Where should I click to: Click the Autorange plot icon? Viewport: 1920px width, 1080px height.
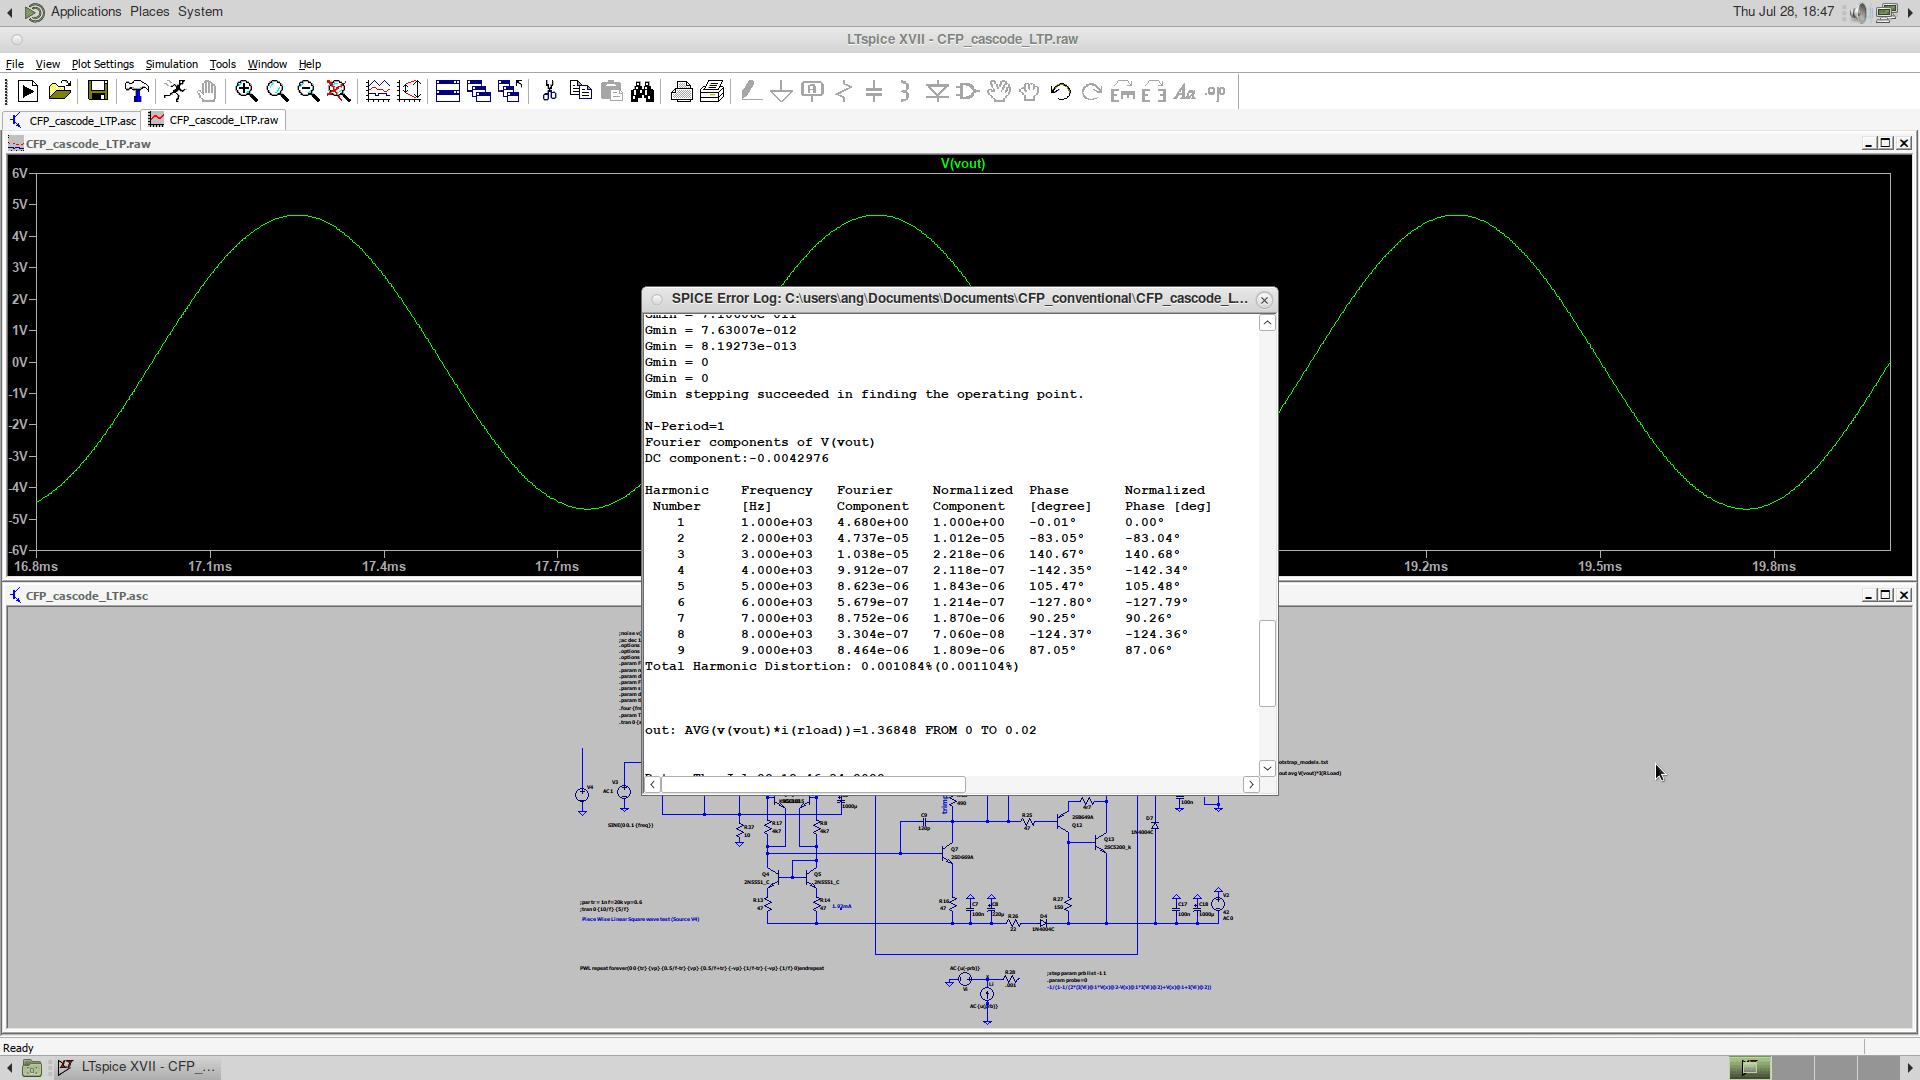tap(378, 92)
